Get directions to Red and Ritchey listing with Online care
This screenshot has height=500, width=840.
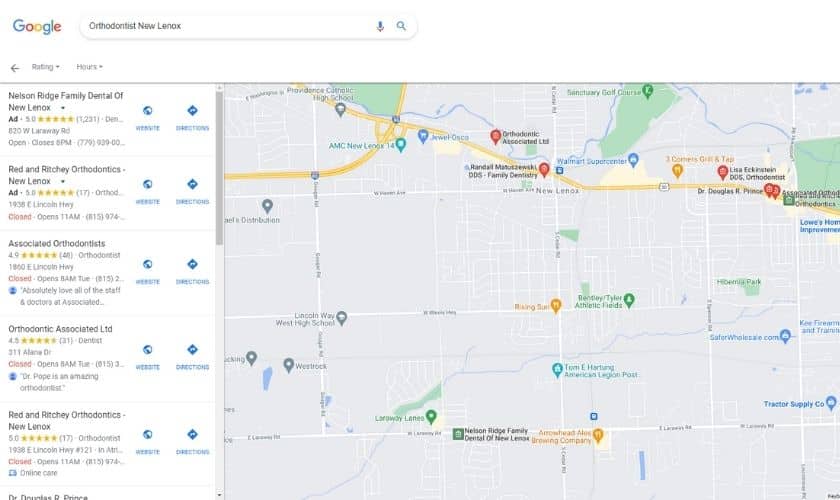[192, 442]
